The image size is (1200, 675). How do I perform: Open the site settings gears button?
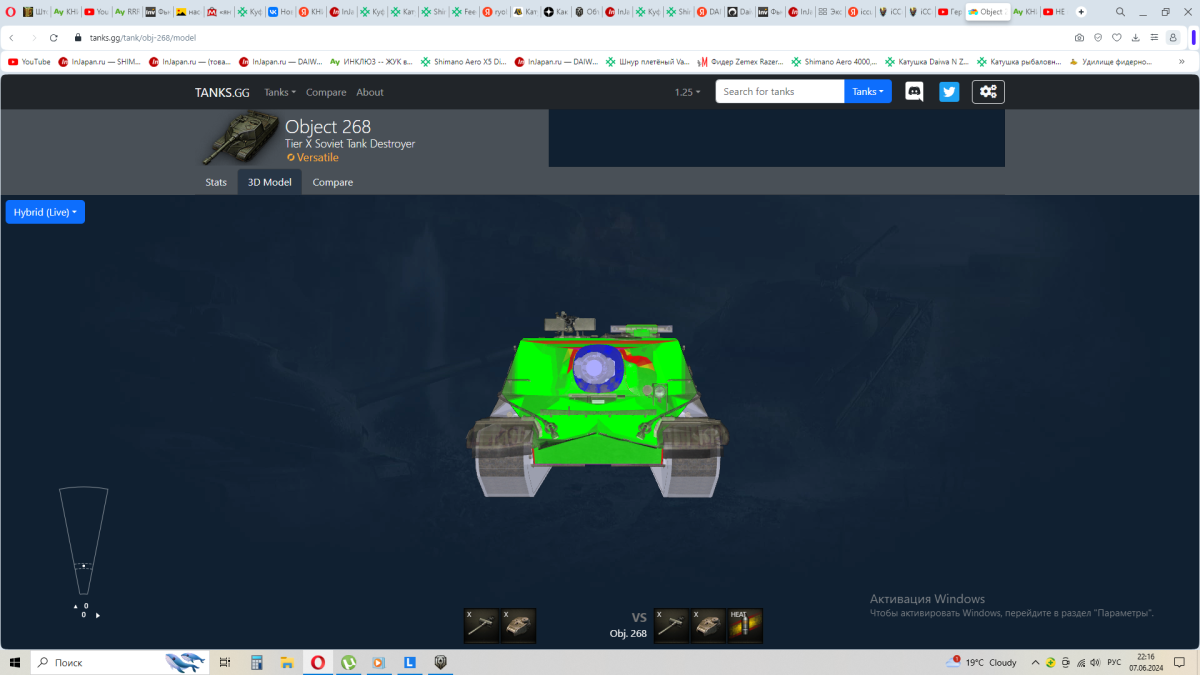pos(988,92)
